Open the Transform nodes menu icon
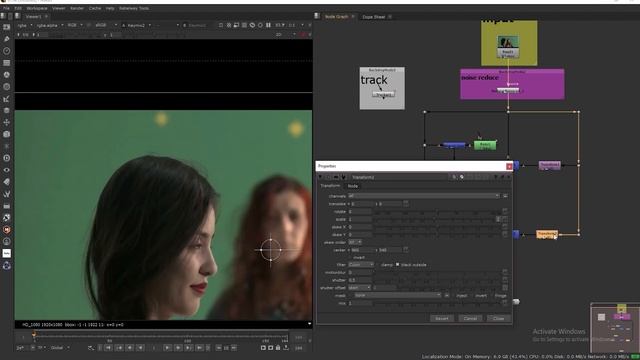The image size is (640, 360). tap(7, 122)
